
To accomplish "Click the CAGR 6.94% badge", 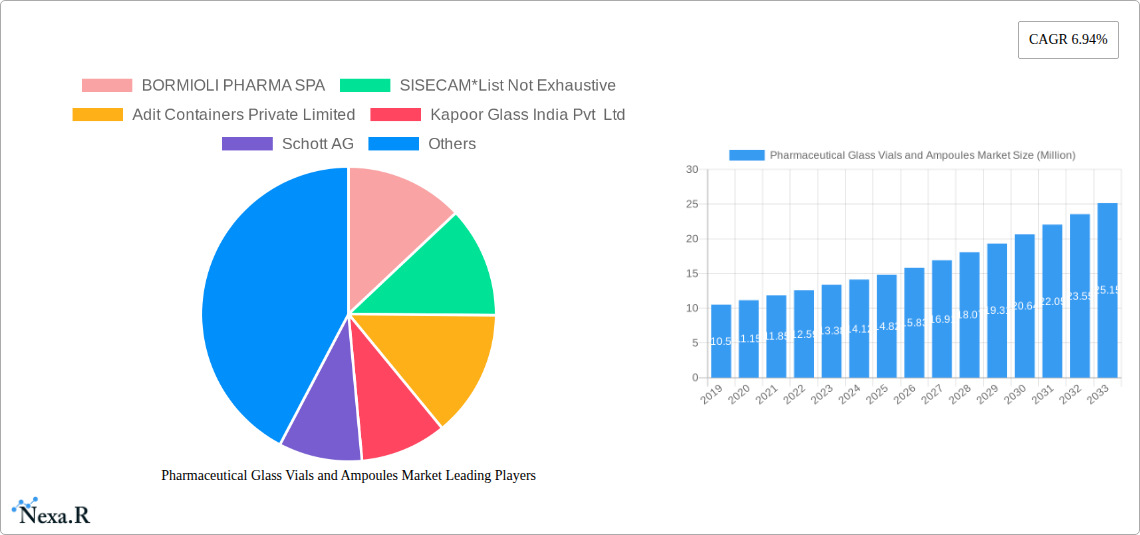I will [1068, 40].
